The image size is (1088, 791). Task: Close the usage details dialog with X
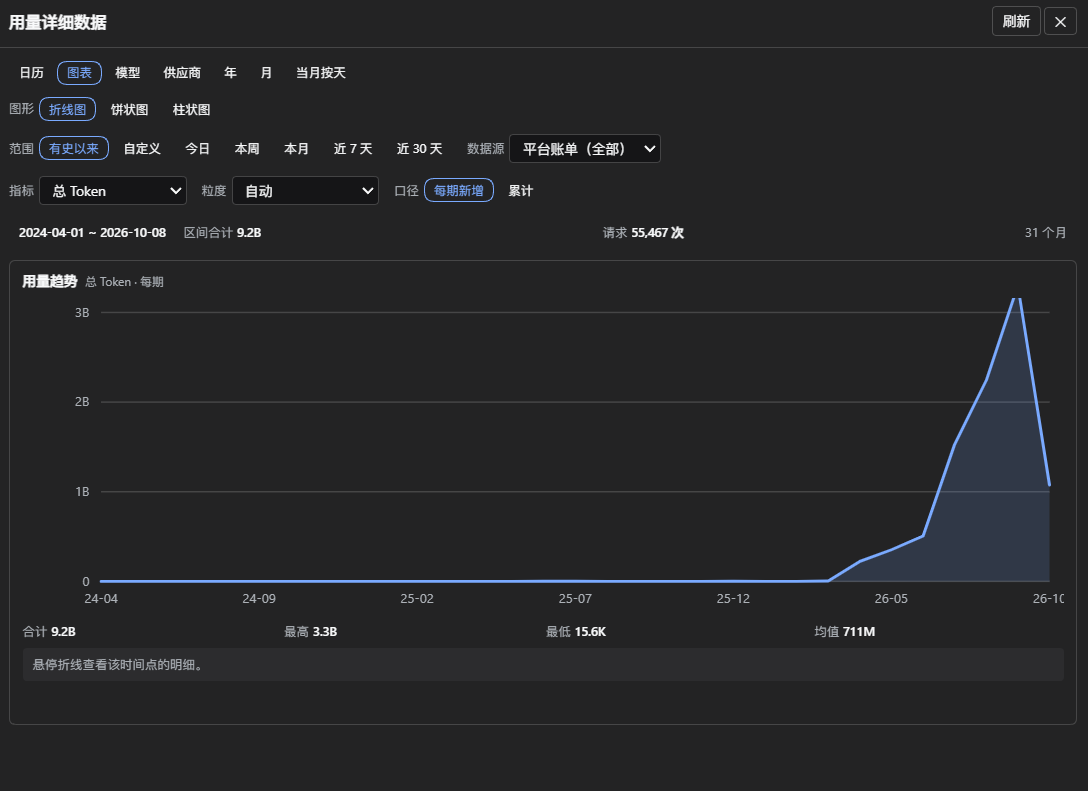pos(1060,22)
